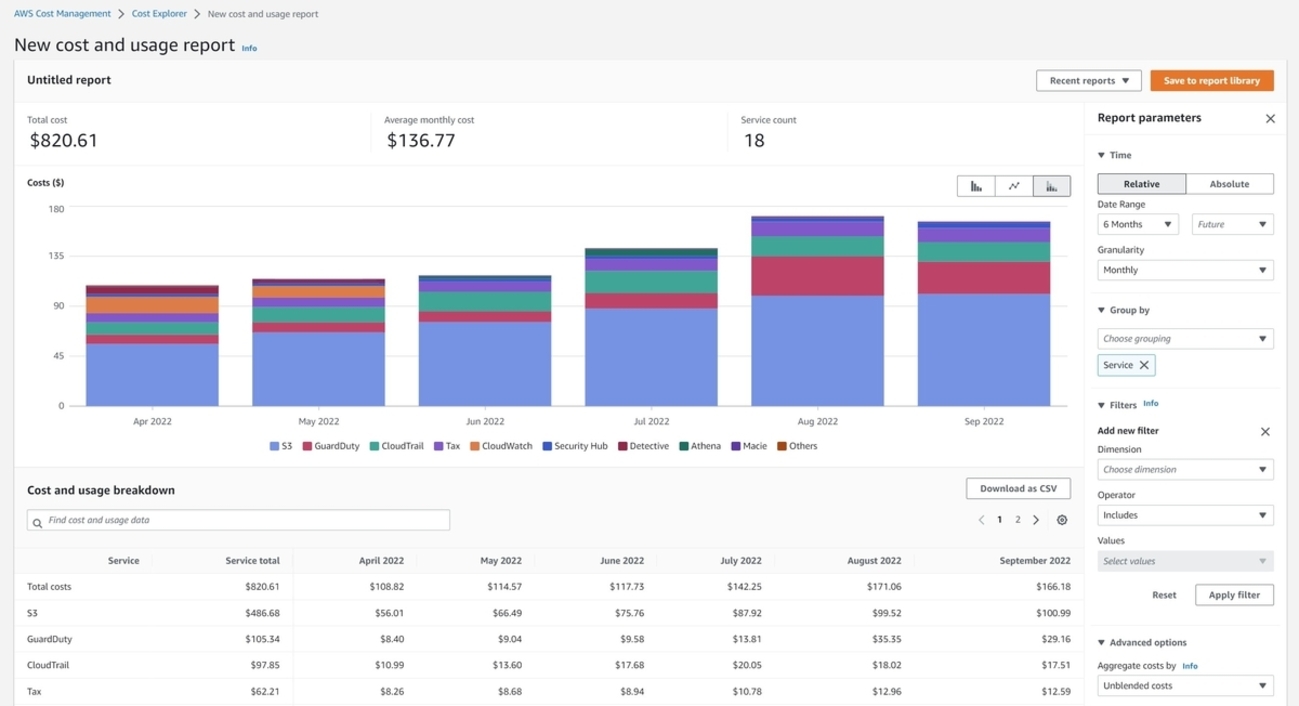1299x706 pixels.
Task: Close the Report parameters panel
Action: [x=1270, y=119]
